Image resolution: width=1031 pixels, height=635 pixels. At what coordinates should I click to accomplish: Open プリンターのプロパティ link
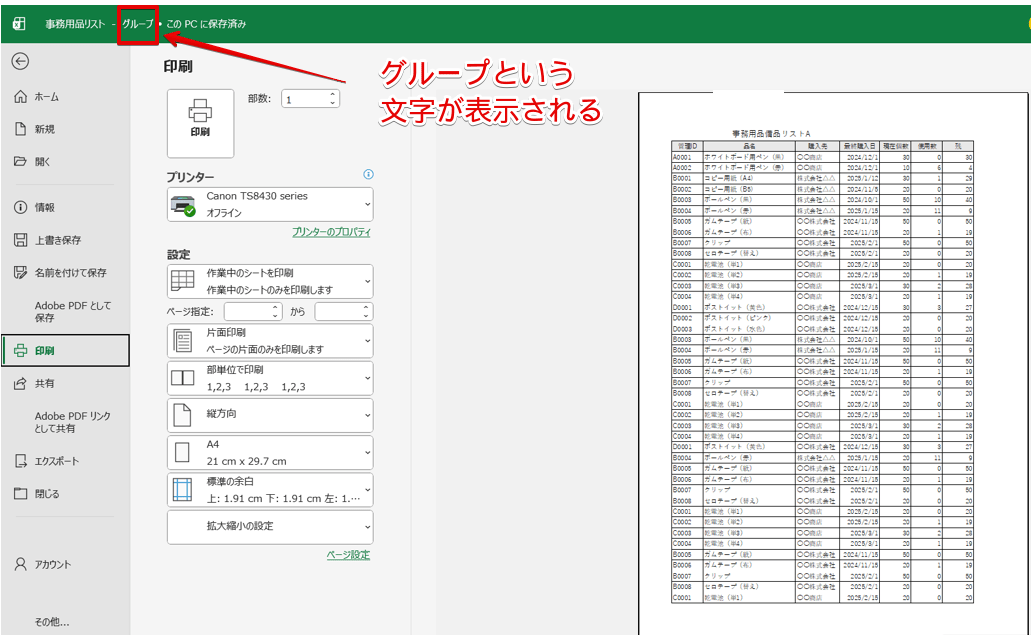point(331,230)
